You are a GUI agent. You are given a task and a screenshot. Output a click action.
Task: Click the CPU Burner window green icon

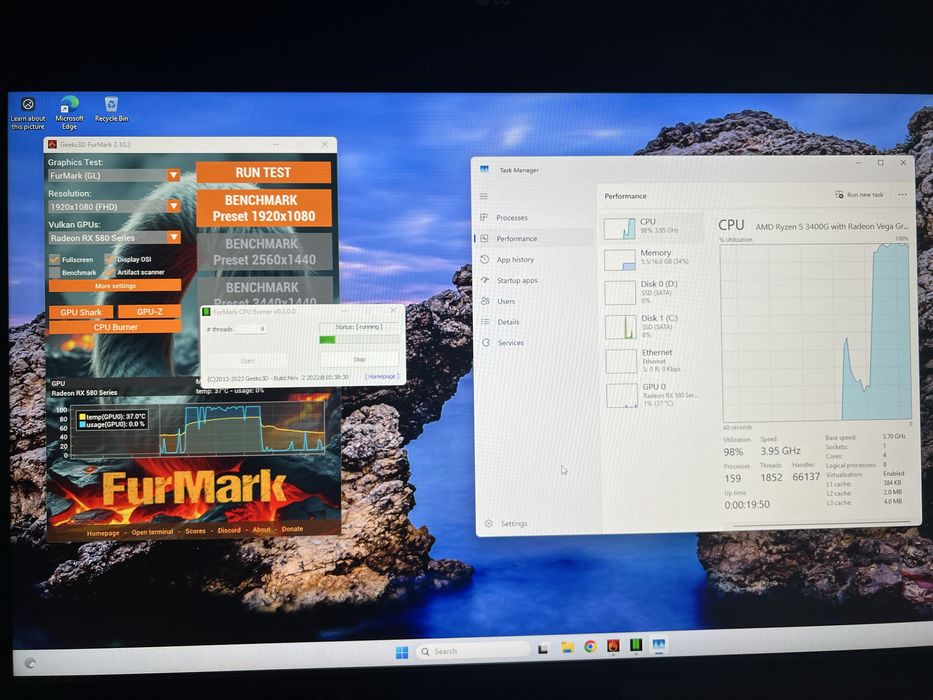pyautogui.click(x=206, y=312)
